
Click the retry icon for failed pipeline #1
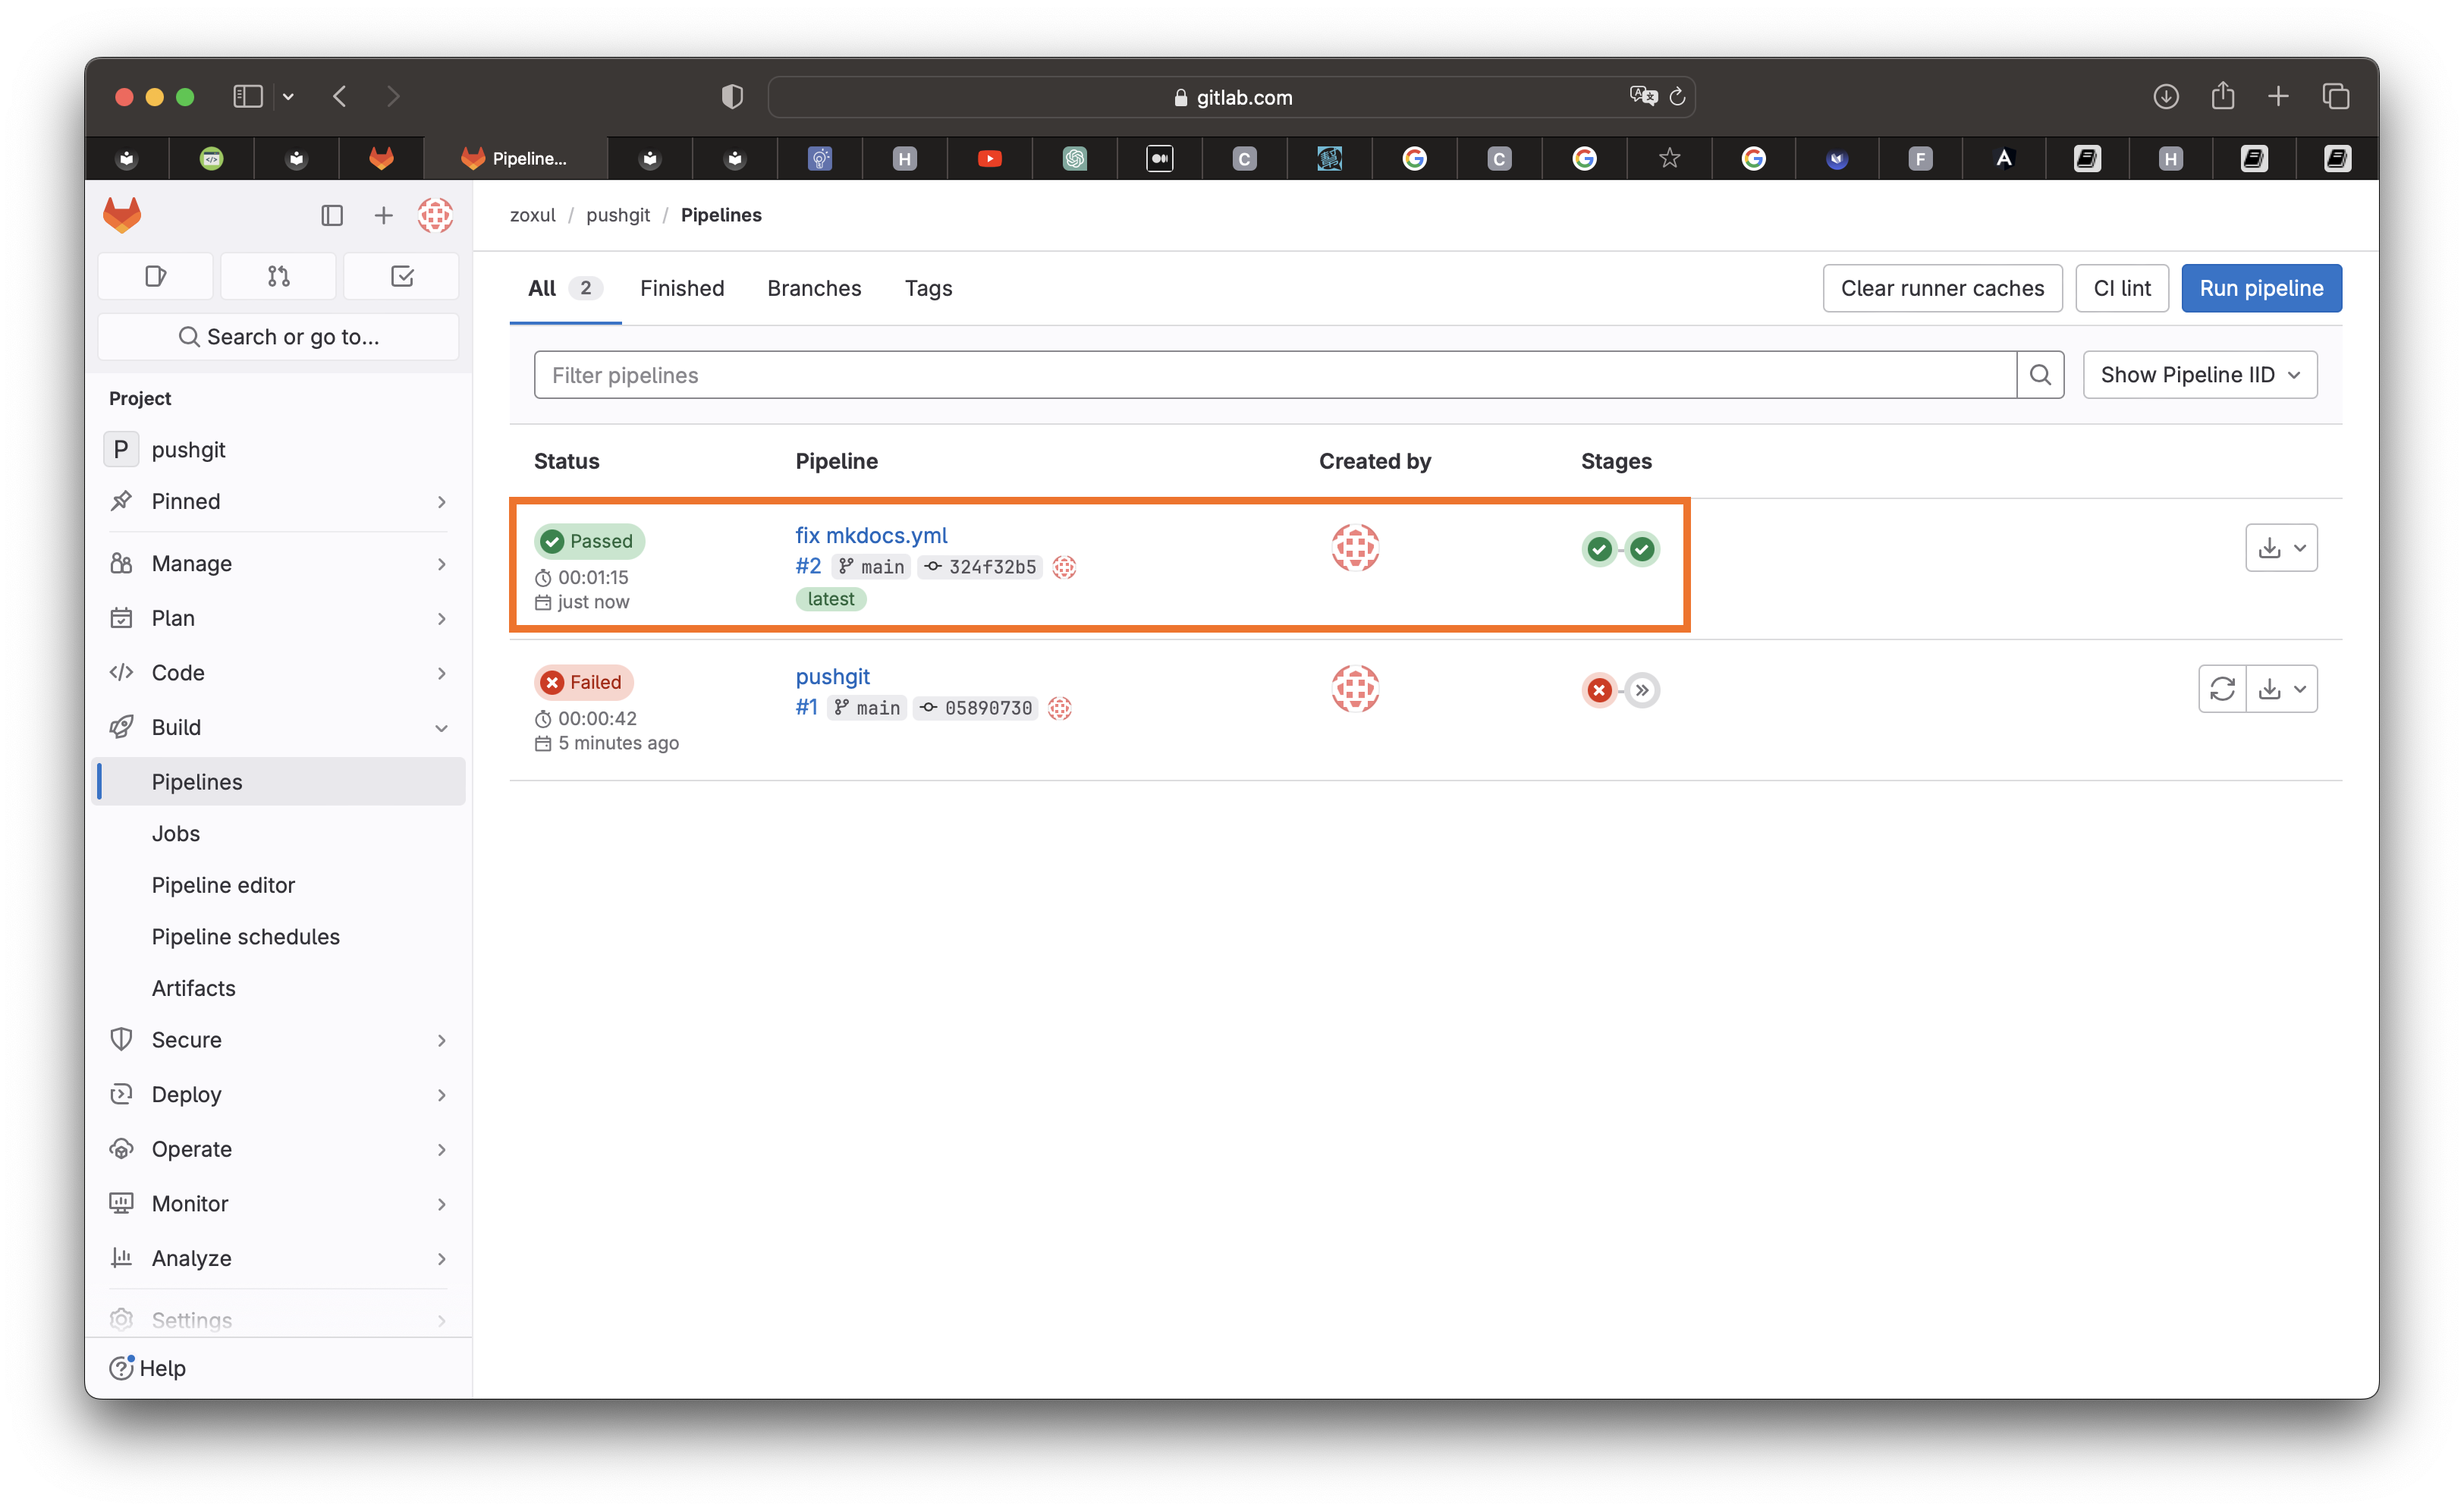(x=2221, y=689)
